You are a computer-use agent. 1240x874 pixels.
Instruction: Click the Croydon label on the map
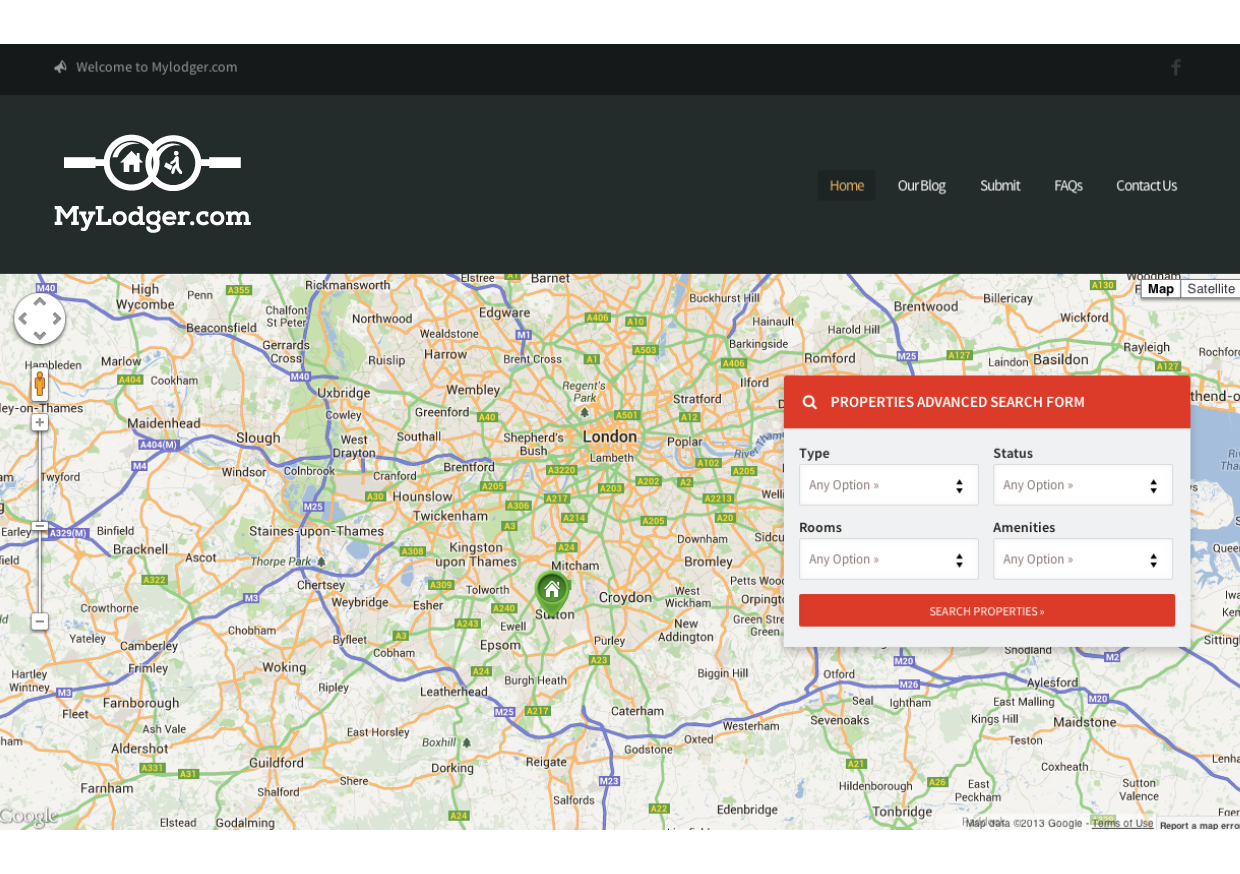625,598
